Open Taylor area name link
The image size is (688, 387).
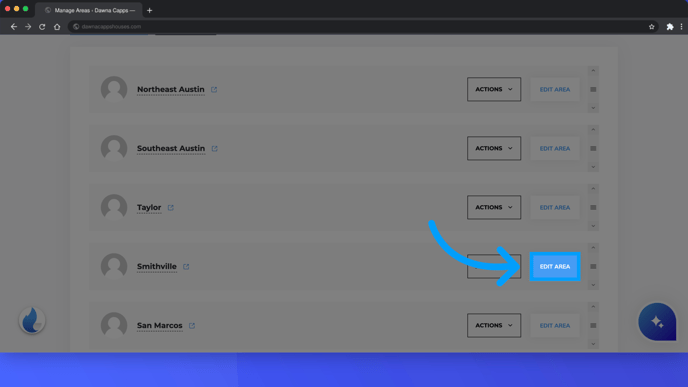(149, 208)
